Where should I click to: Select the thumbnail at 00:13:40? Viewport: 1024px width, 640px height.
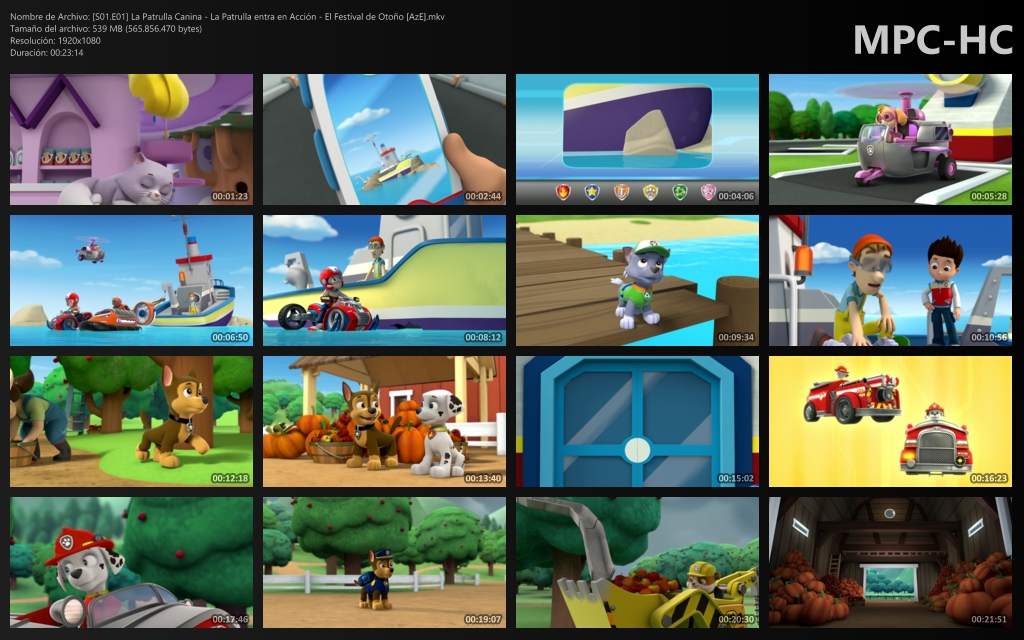(x=384, y=421)
